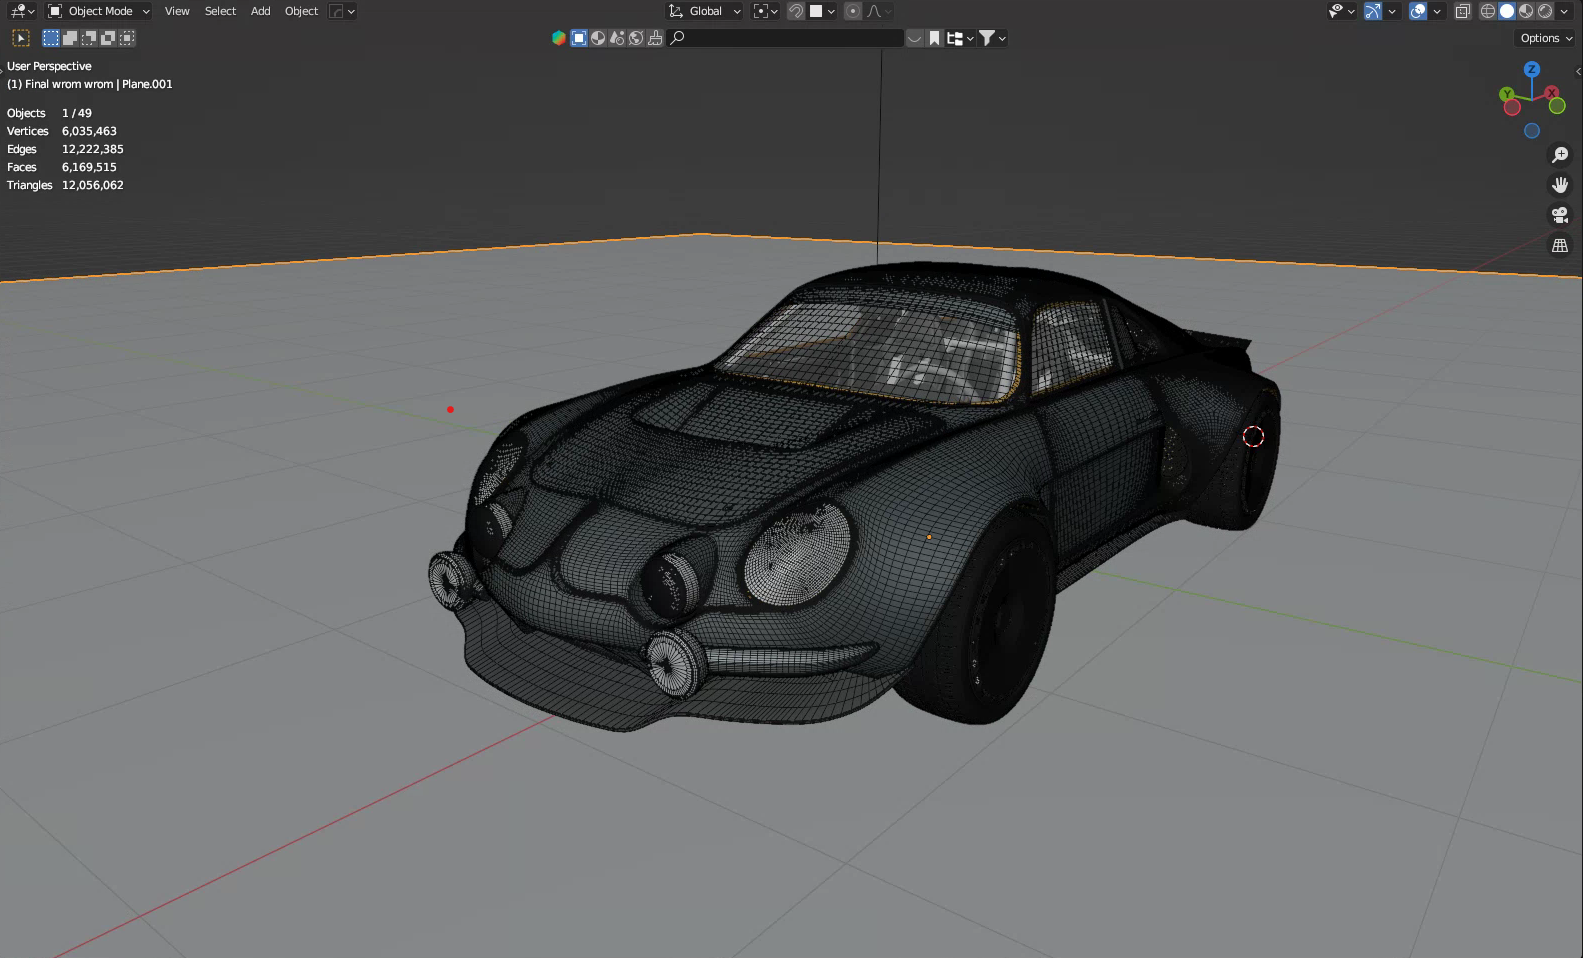The image size is (1583, 958).
Task: Click the blue Z axis on gizmo
Action: (x=1532, y=69)
